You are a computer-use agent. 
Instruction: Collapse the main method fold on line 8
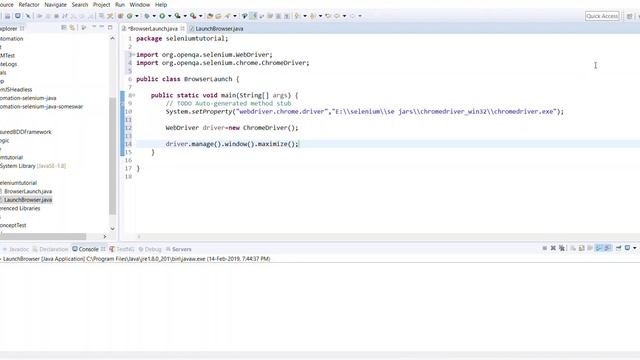pyautogui.click(x=133, y=95)
